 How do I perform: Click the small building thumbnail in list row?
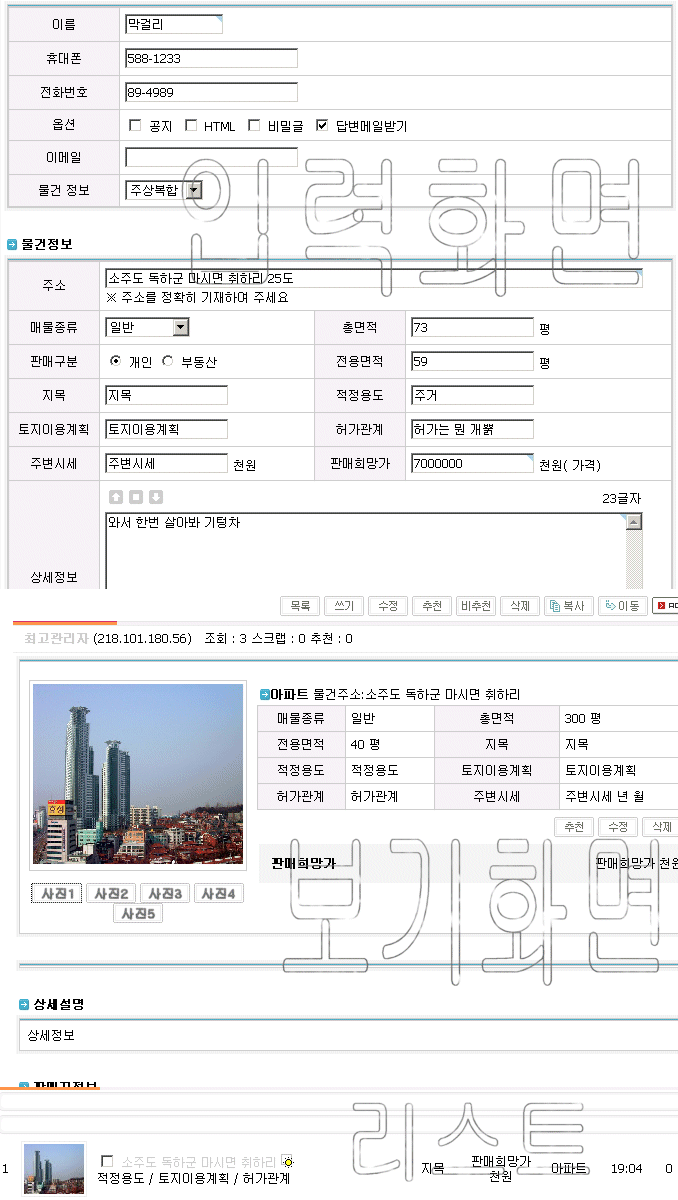[x=54, y=1170]
